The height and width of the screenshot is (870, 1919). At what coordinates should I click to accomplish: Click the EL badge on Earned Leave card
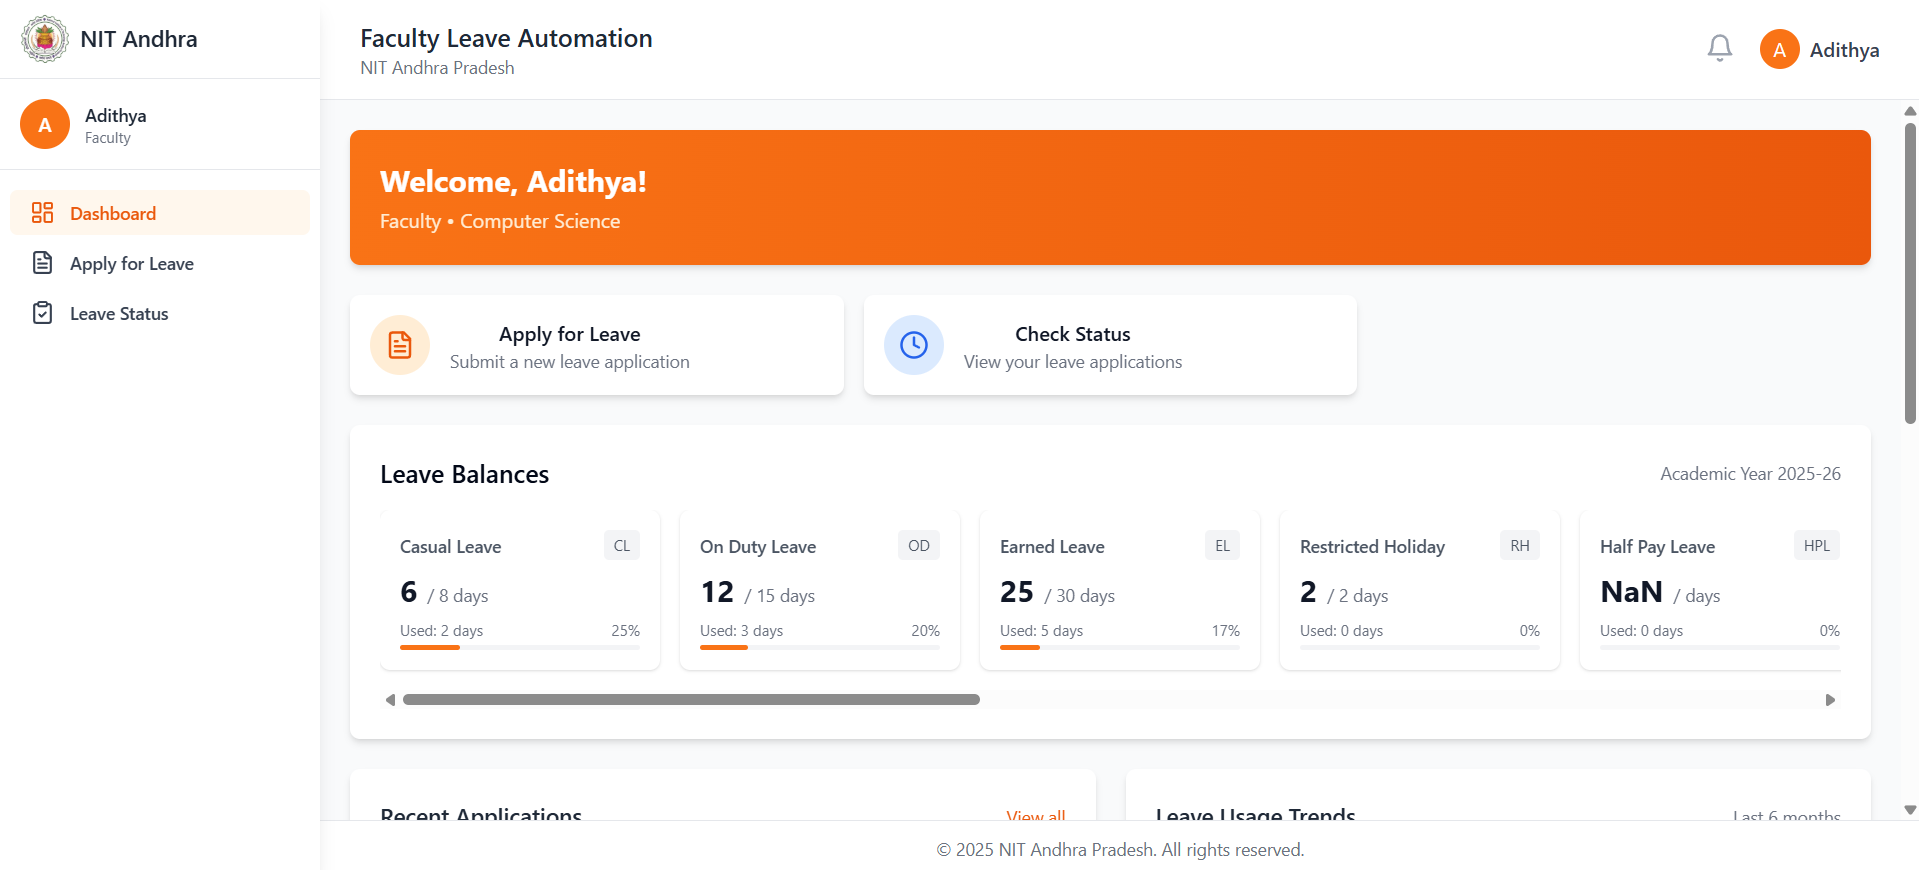[x=1222, y=545]
